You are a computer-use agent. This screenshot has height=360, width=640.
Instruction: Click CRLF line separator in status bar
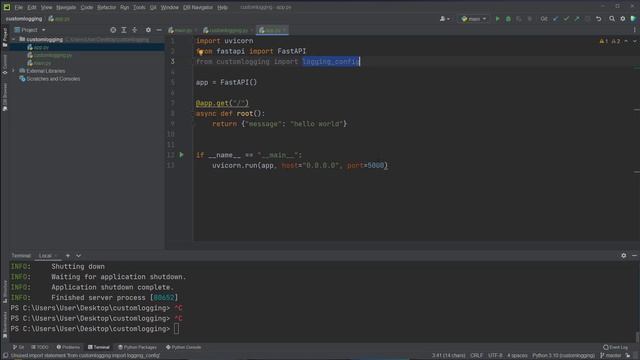(x=476, y=356)
